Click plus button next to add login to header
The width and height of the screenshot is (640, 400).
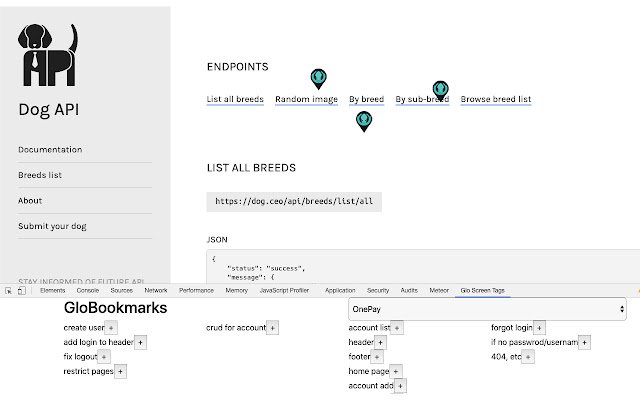pos(140,342)
